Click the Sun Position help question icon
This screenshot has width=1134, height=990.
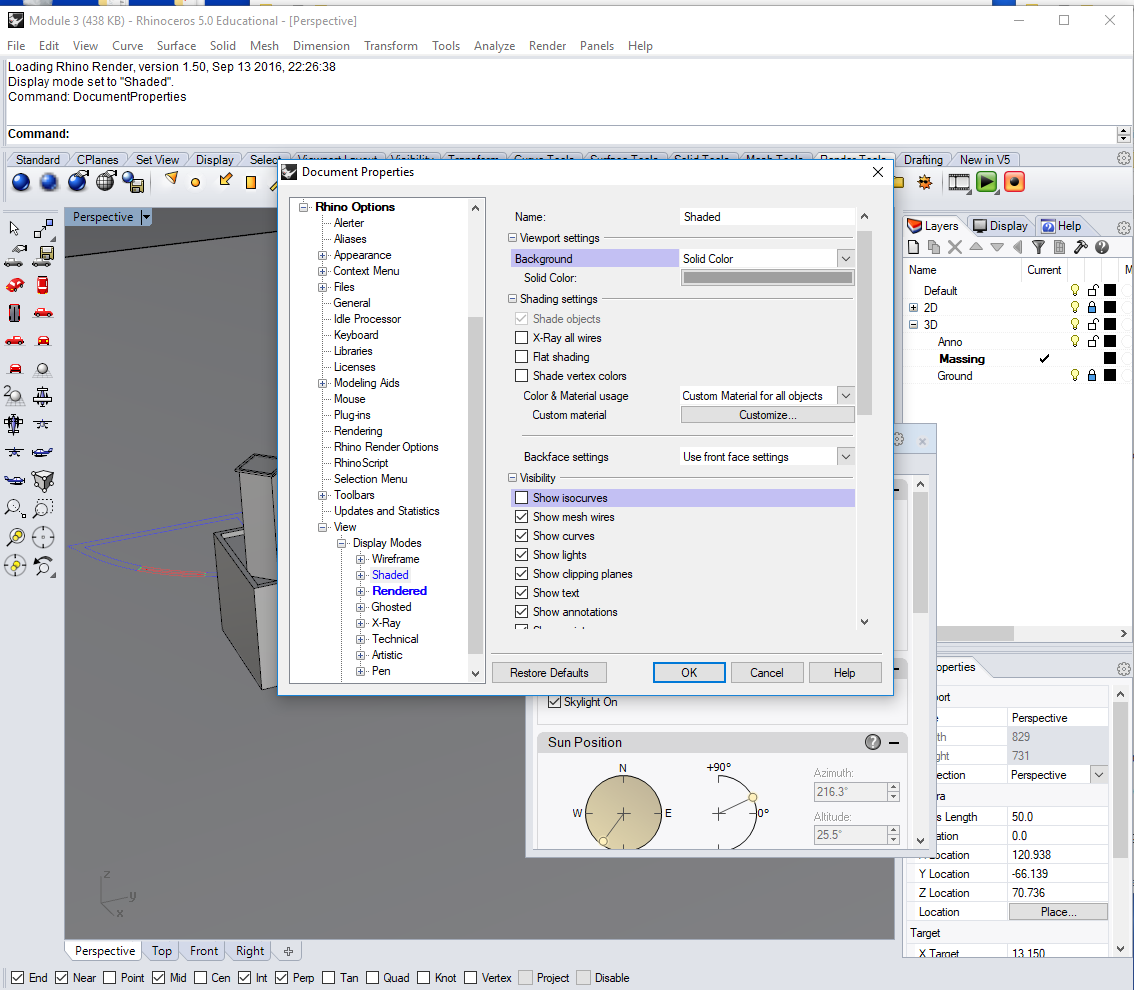pyautogui.click(x=873, y=742)
